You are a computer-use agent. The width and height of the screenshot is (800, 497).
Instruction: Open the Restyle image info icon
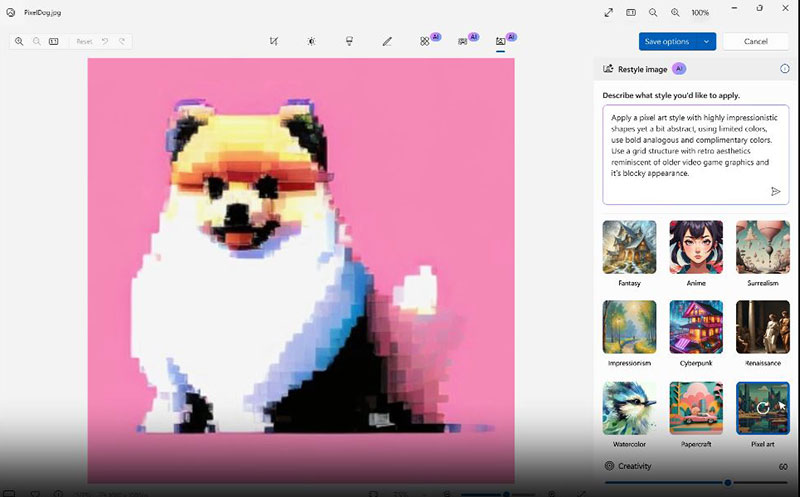pos(785,69)
